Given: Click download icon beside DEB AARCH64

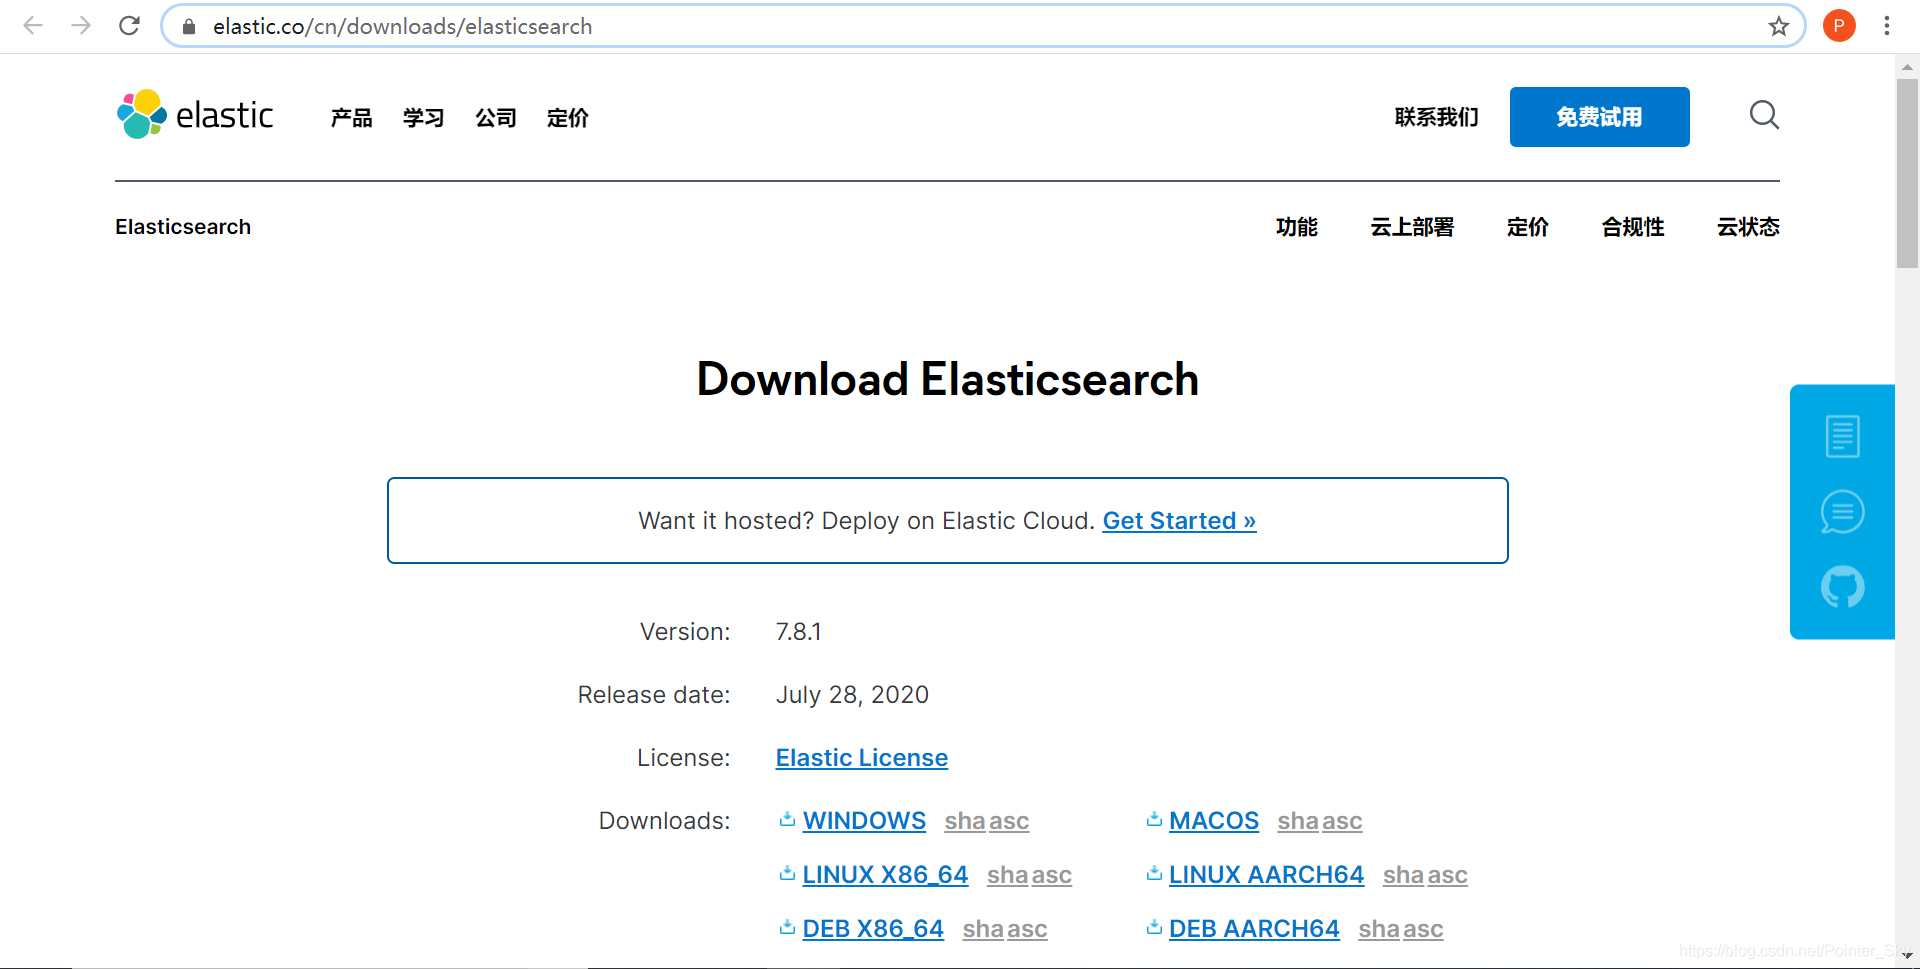Looking at the screenshot, I should pos(1154,928).
